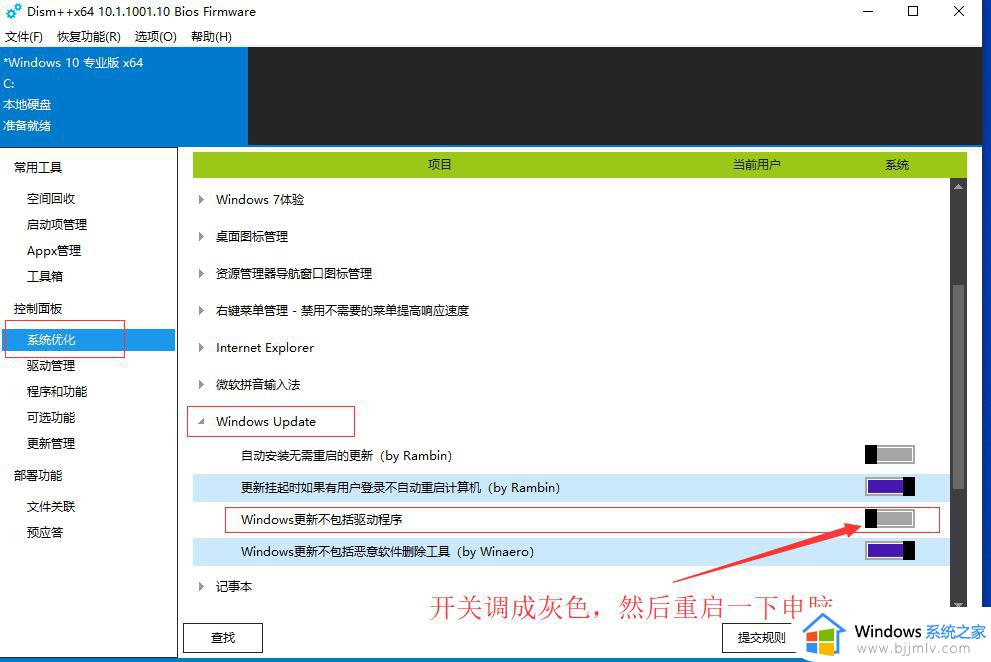
Task: Click the 当前用户 column header
Action: click(x=756, y=165)
